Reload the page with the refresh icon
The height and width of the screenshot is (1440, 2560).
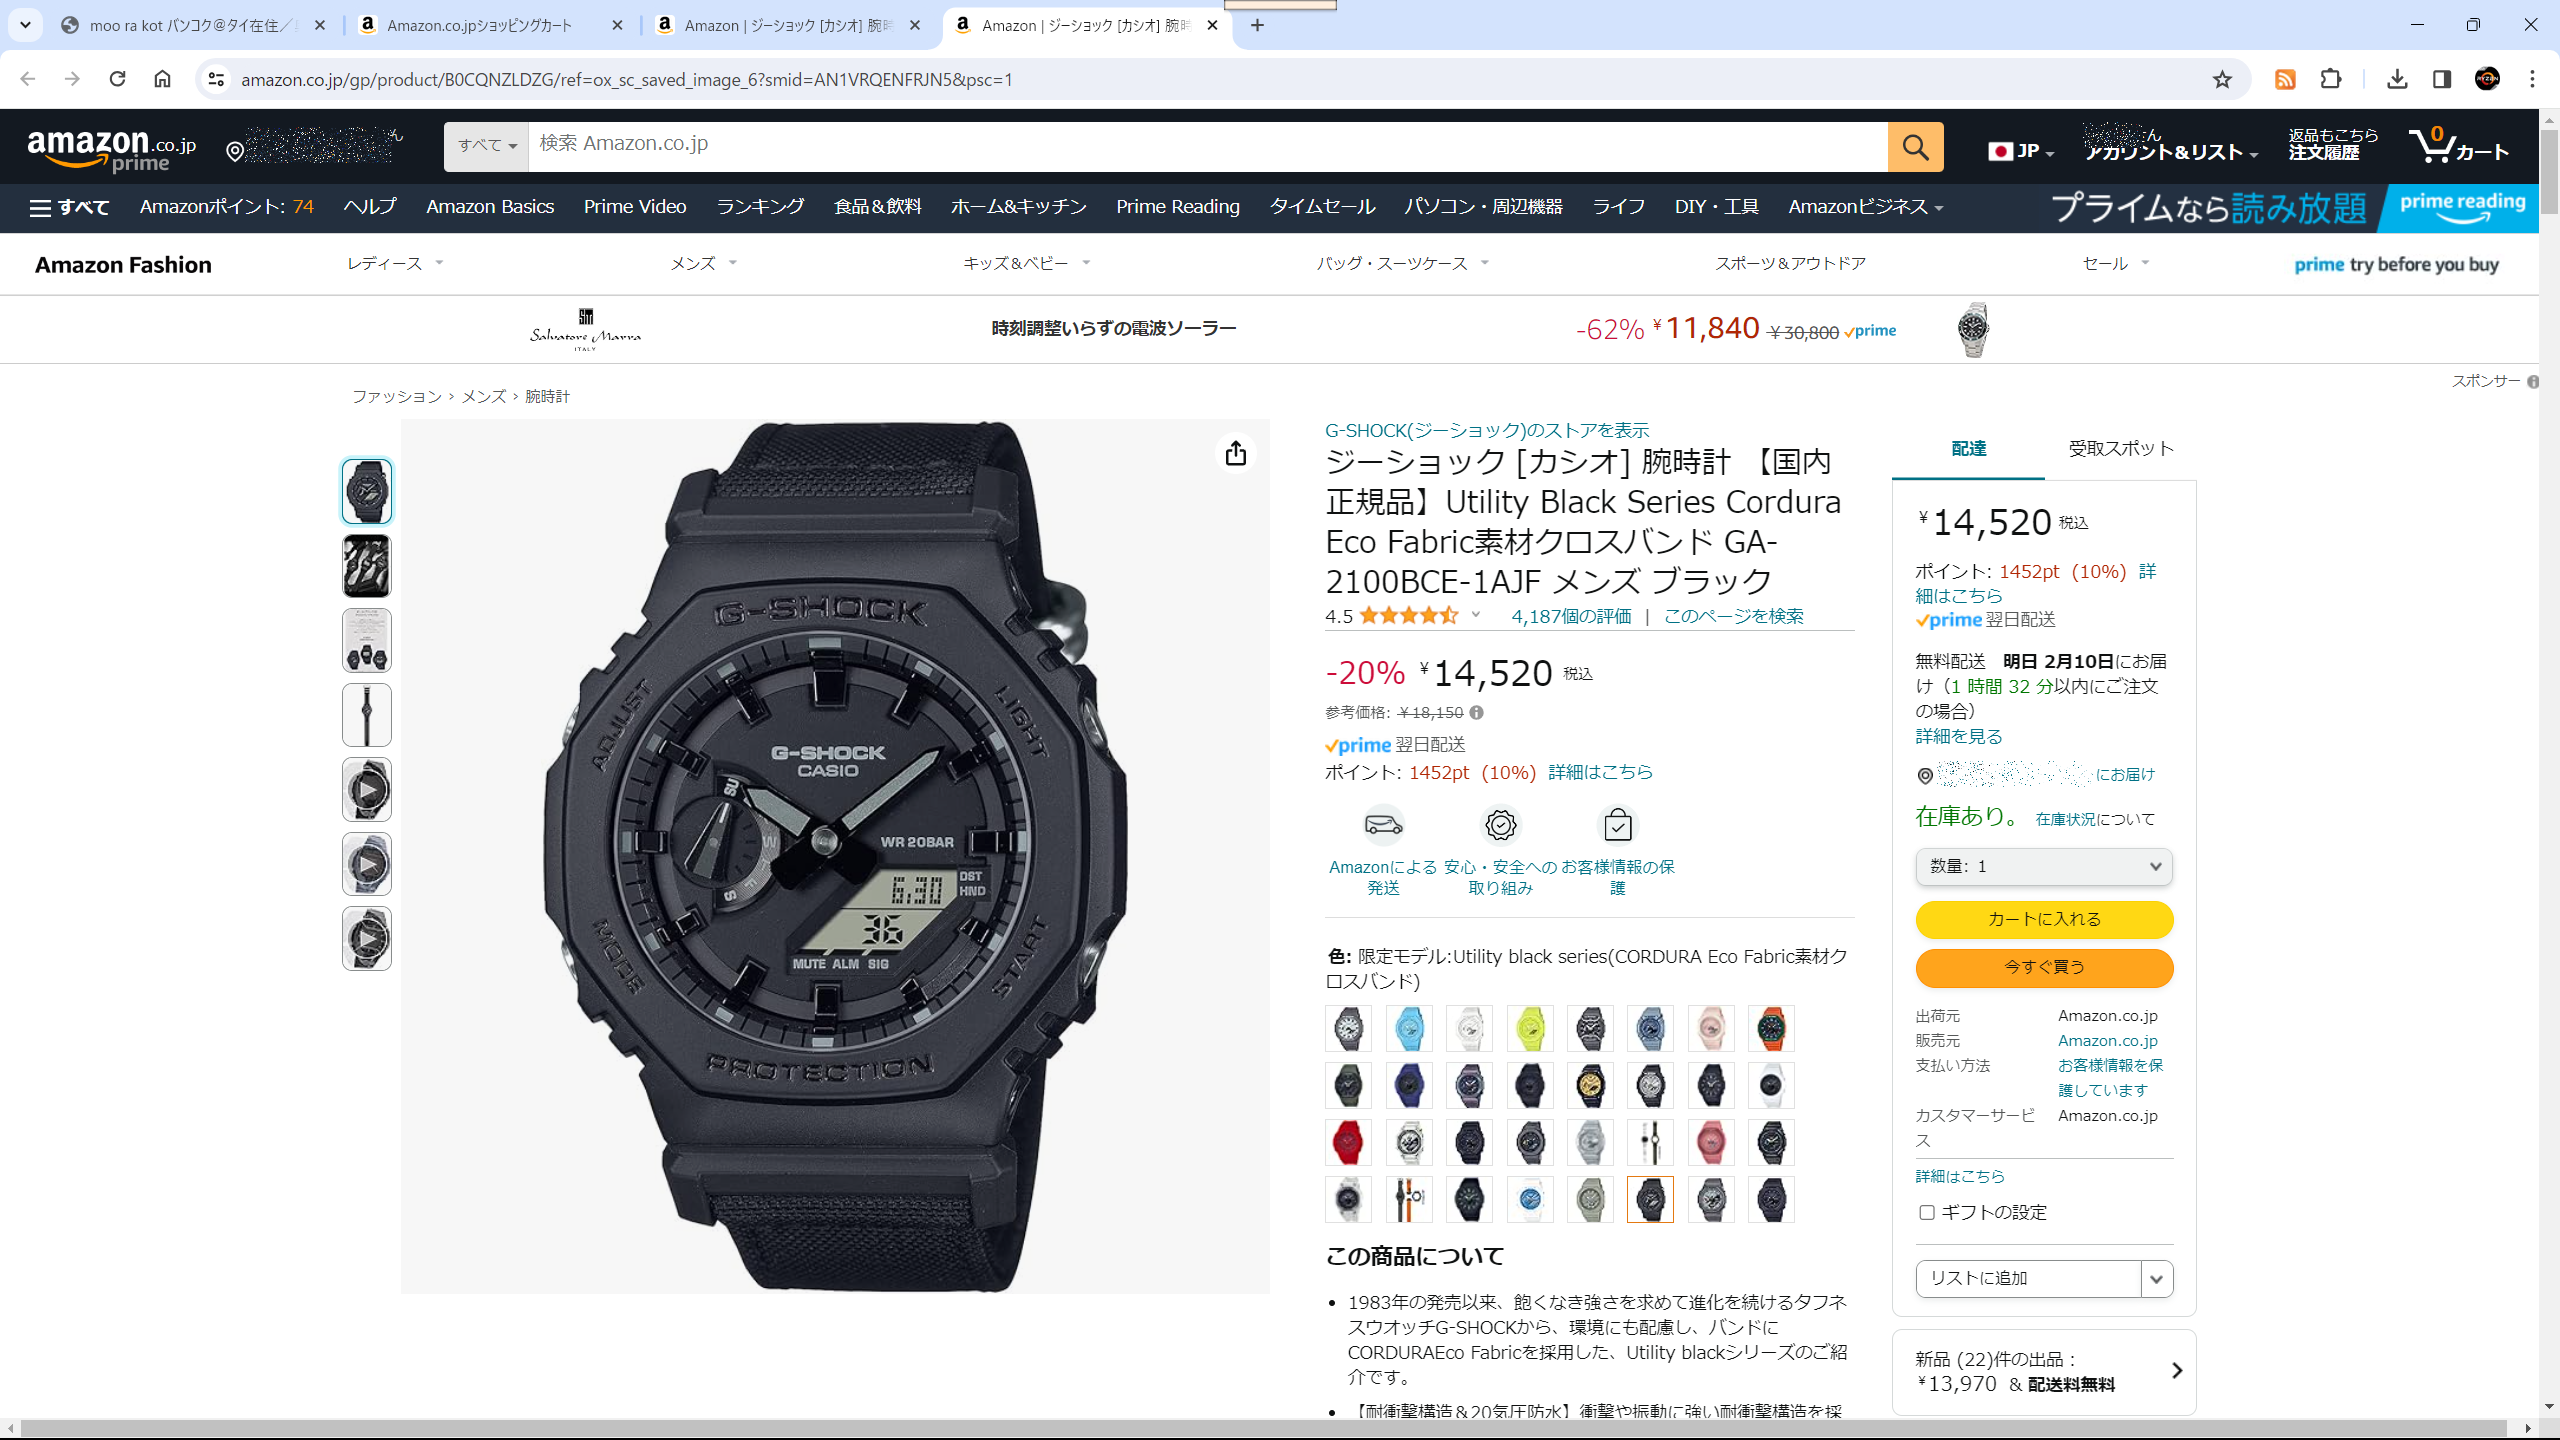coord(117,79)
